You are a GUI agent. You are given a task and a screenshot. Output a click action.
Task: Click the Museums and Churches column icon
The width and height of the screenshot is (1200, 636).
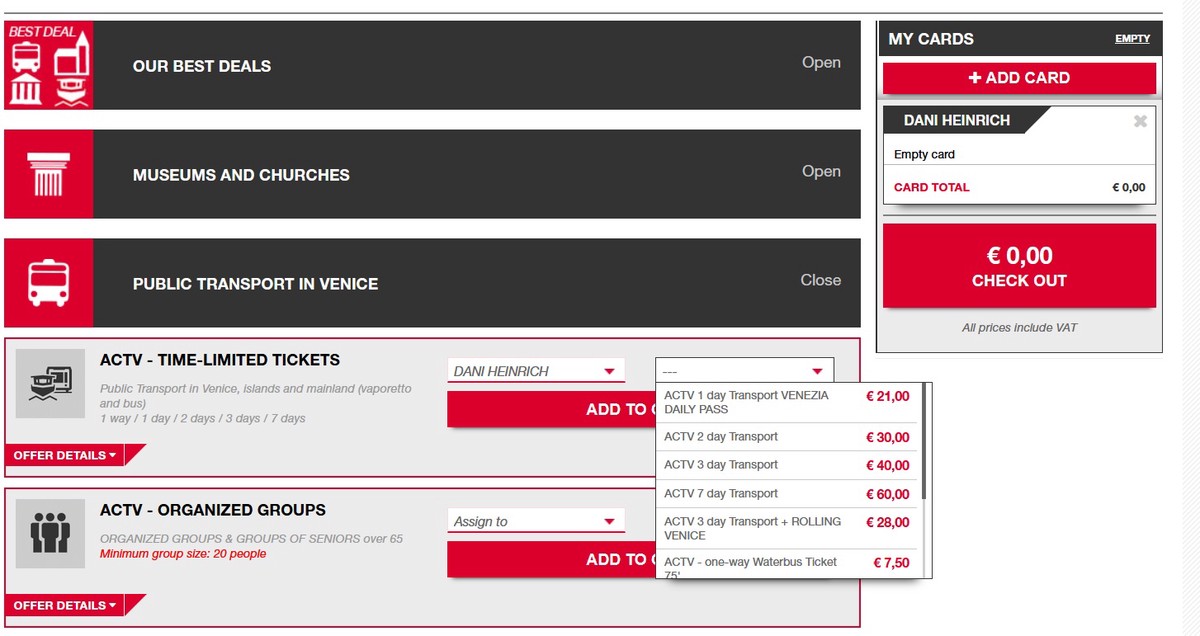[x=49, y=174]
